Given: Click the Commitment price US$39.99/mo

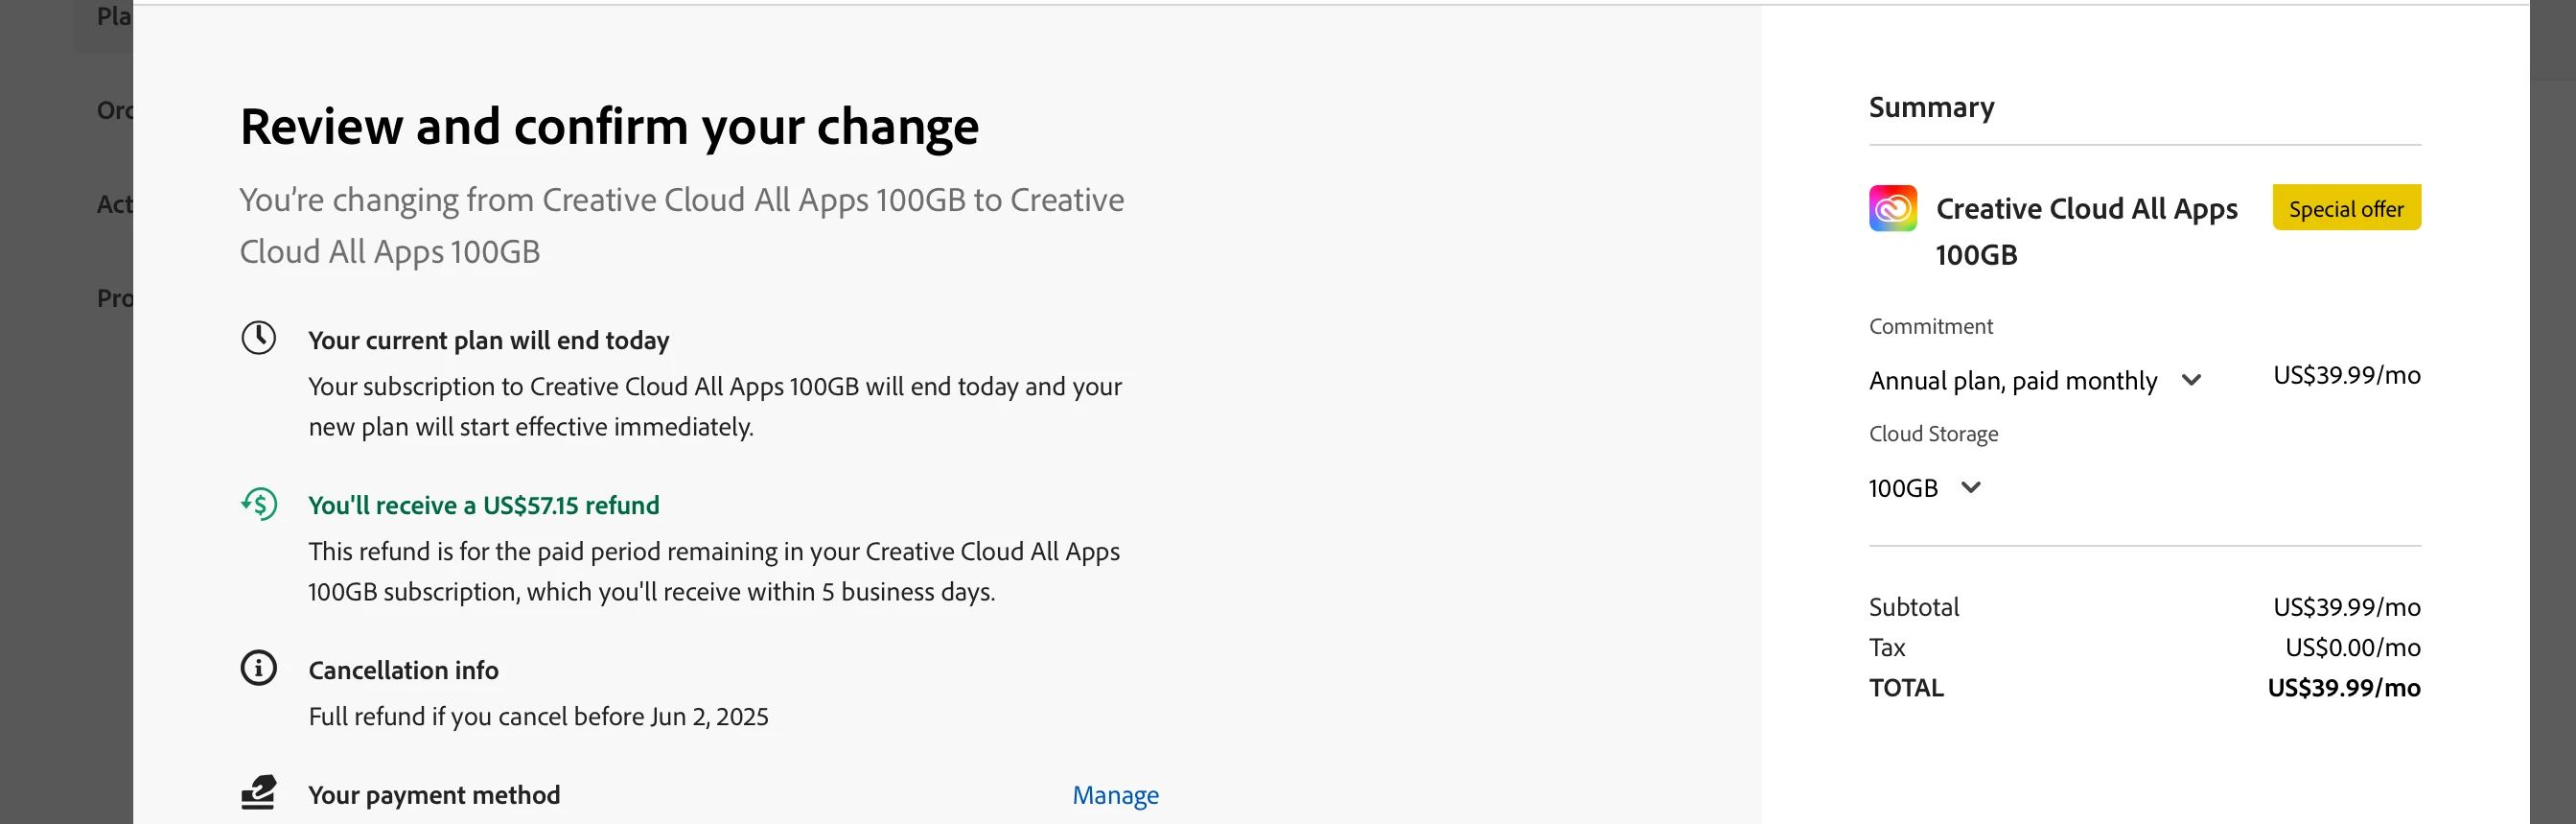Looking at the screenshot, I should click(x=2346, y=376).
